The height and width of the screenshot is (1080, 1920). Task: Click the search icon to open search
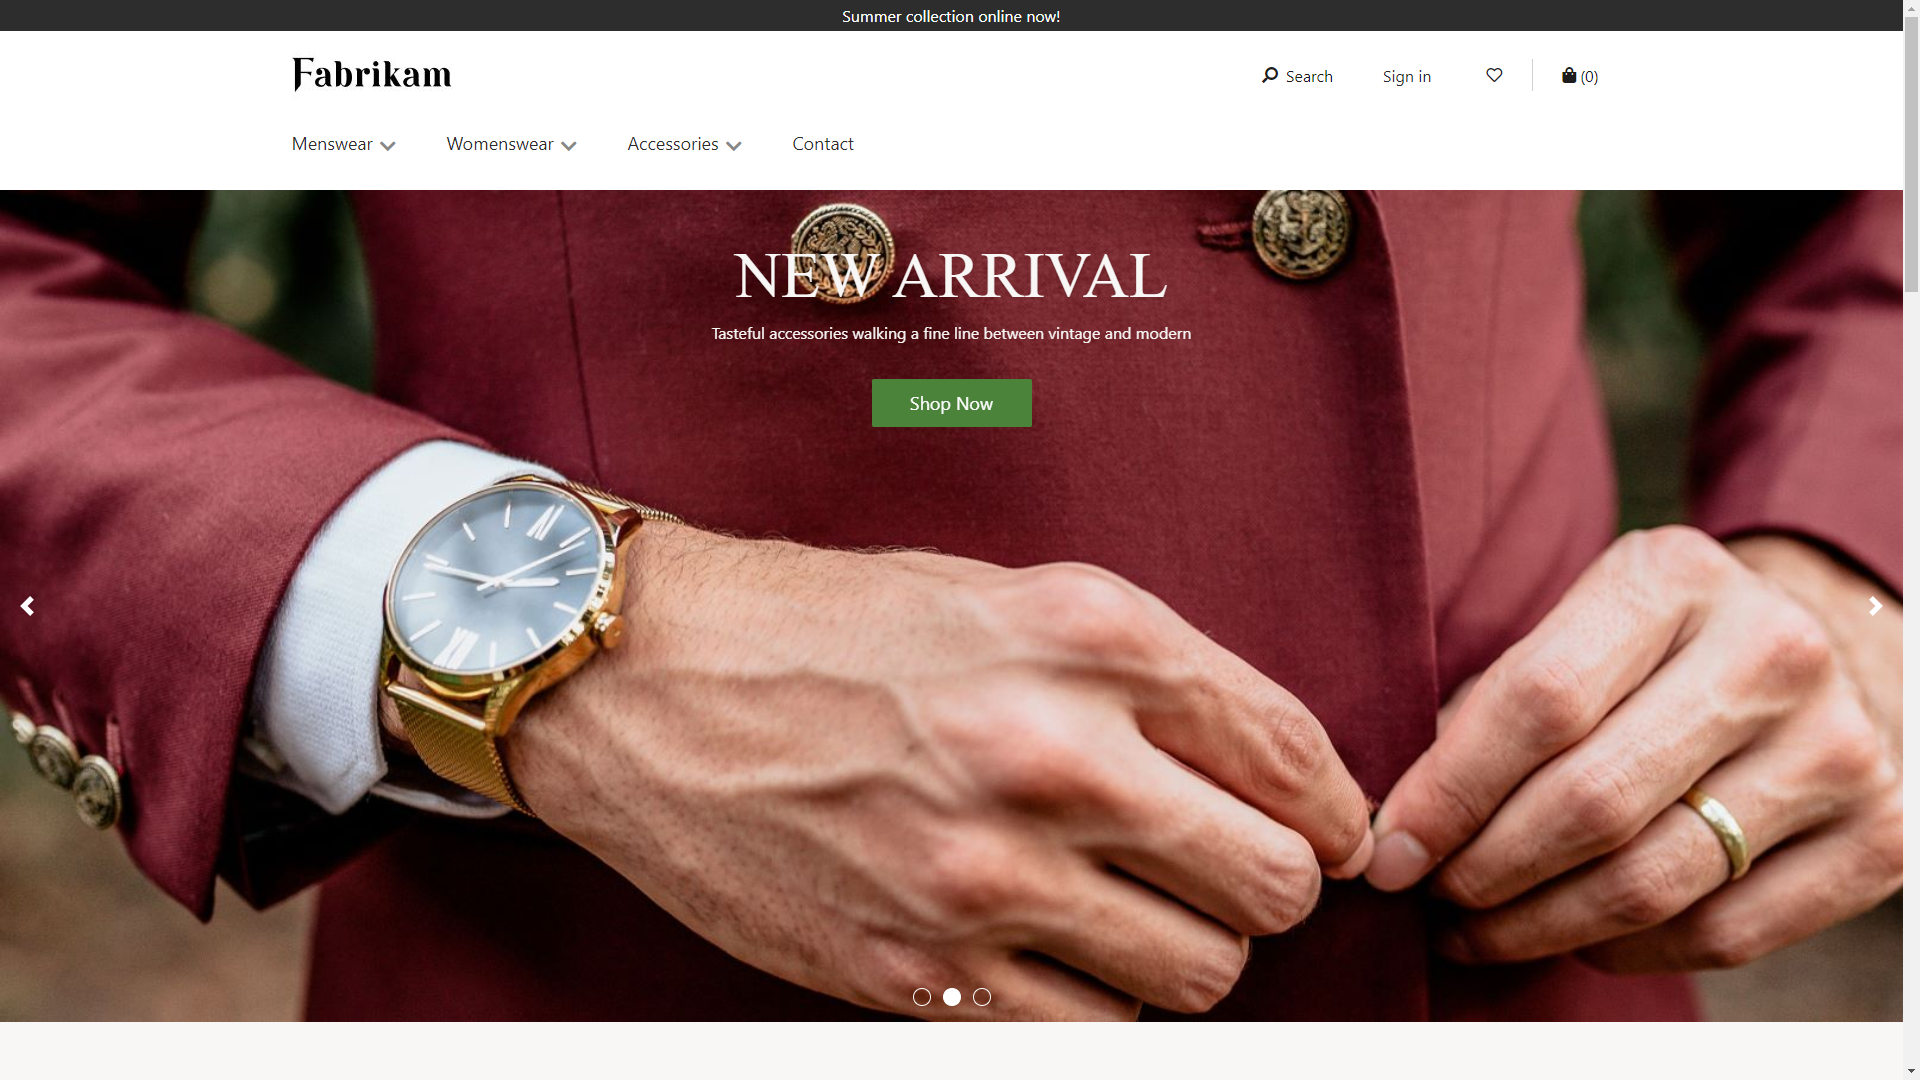pos(1269,75)
